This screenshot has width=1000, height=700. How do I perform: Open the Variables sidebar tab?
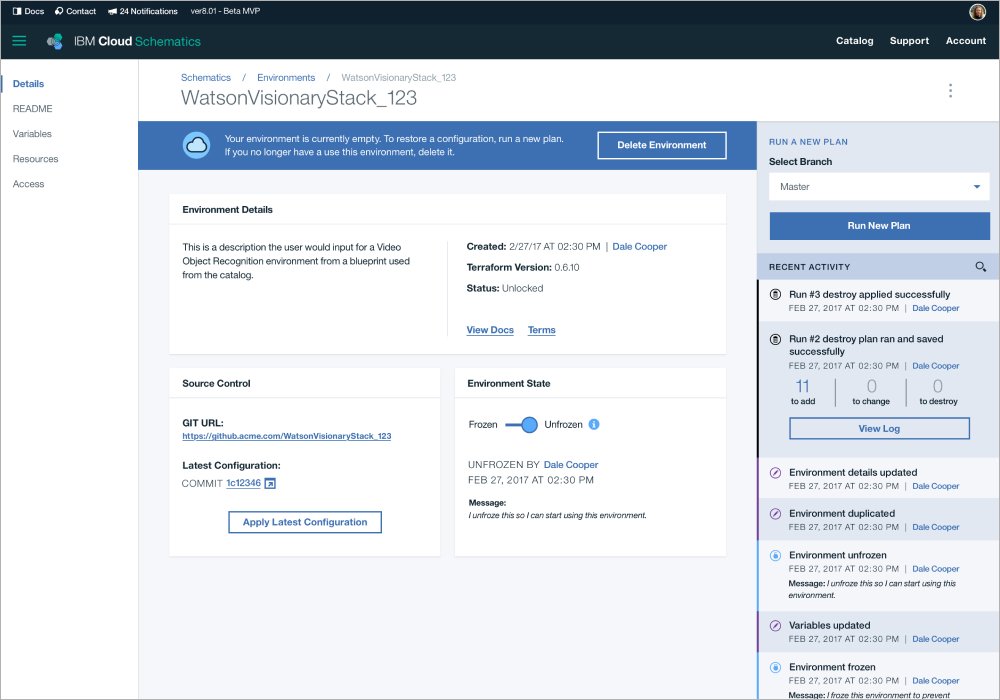pos(32,134)
